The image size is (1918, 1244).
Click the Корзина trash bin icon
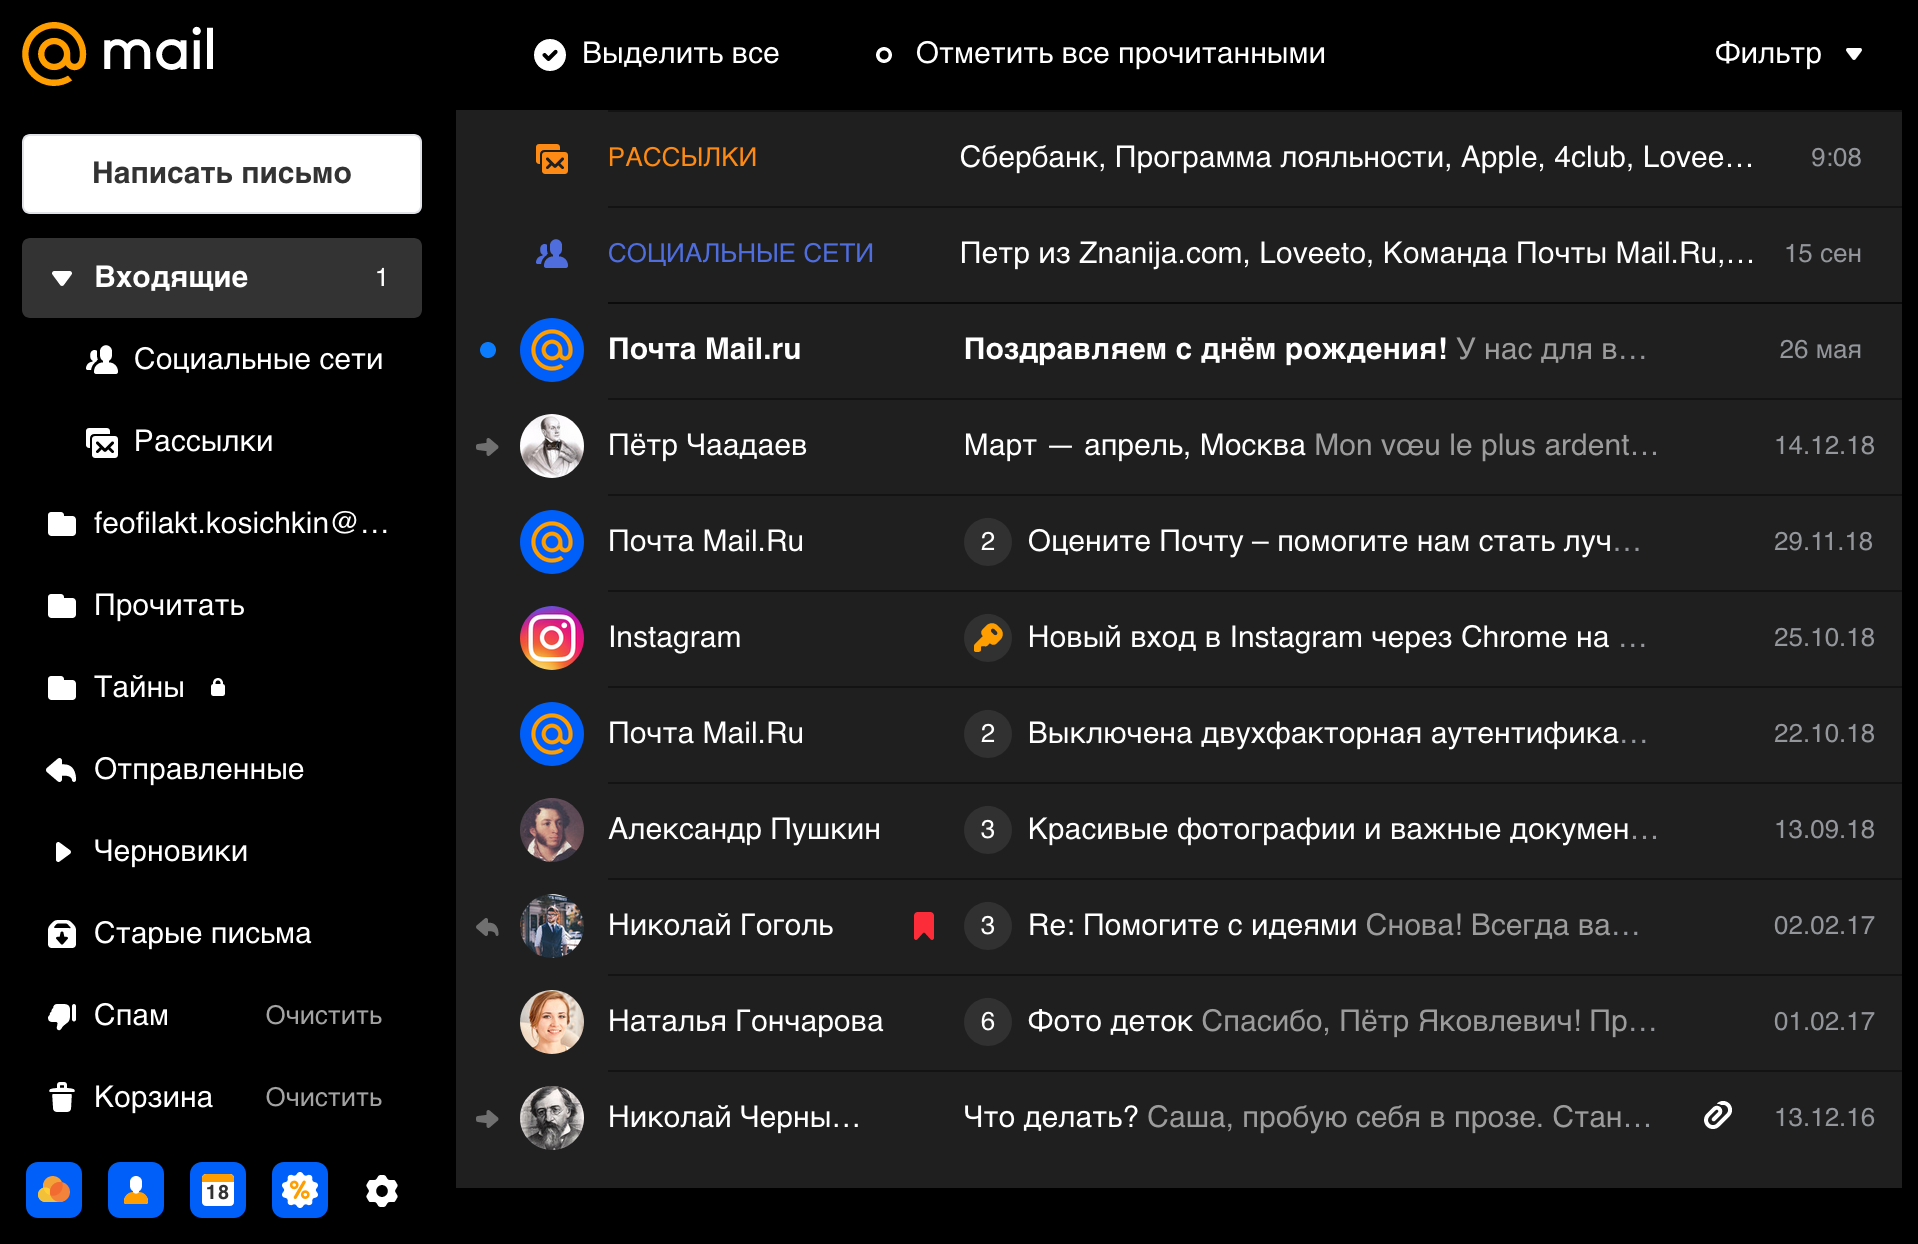(x=62, y=1097)
